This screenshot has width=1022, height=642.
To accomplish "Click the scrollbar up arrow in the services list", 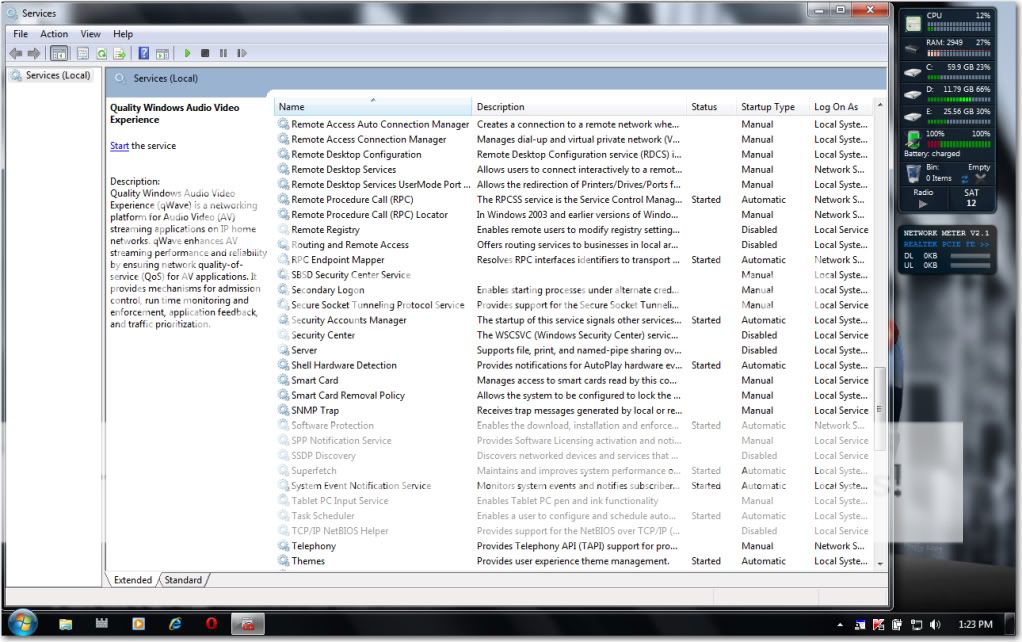I will click(880, 105).
